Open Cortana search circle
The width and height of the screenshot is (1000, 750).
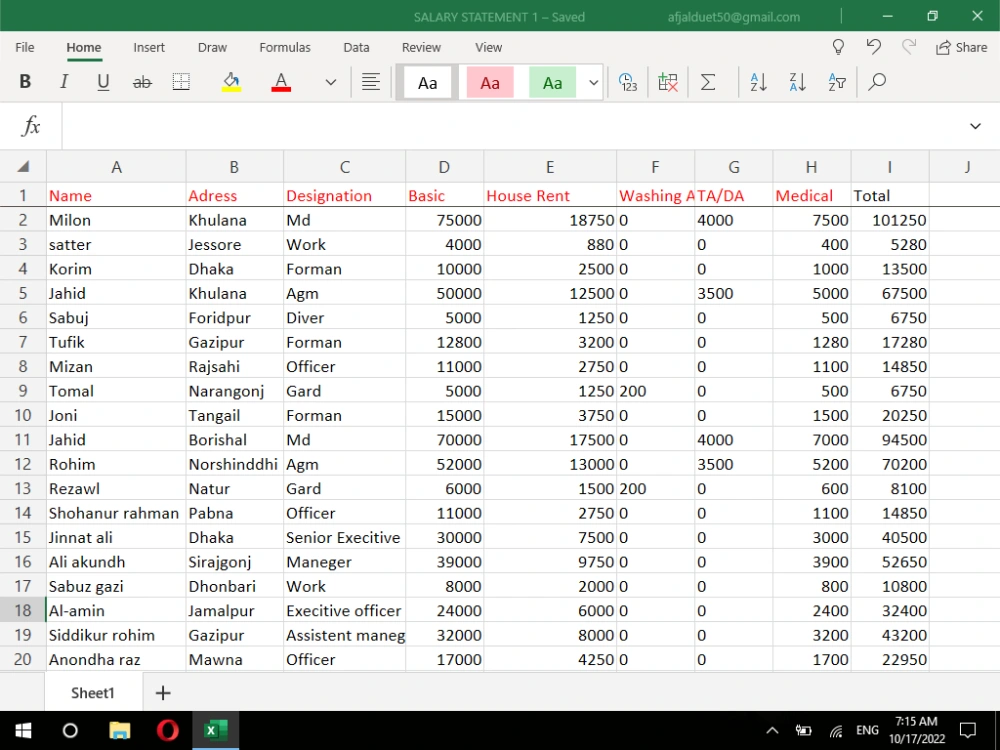[70, 730]
